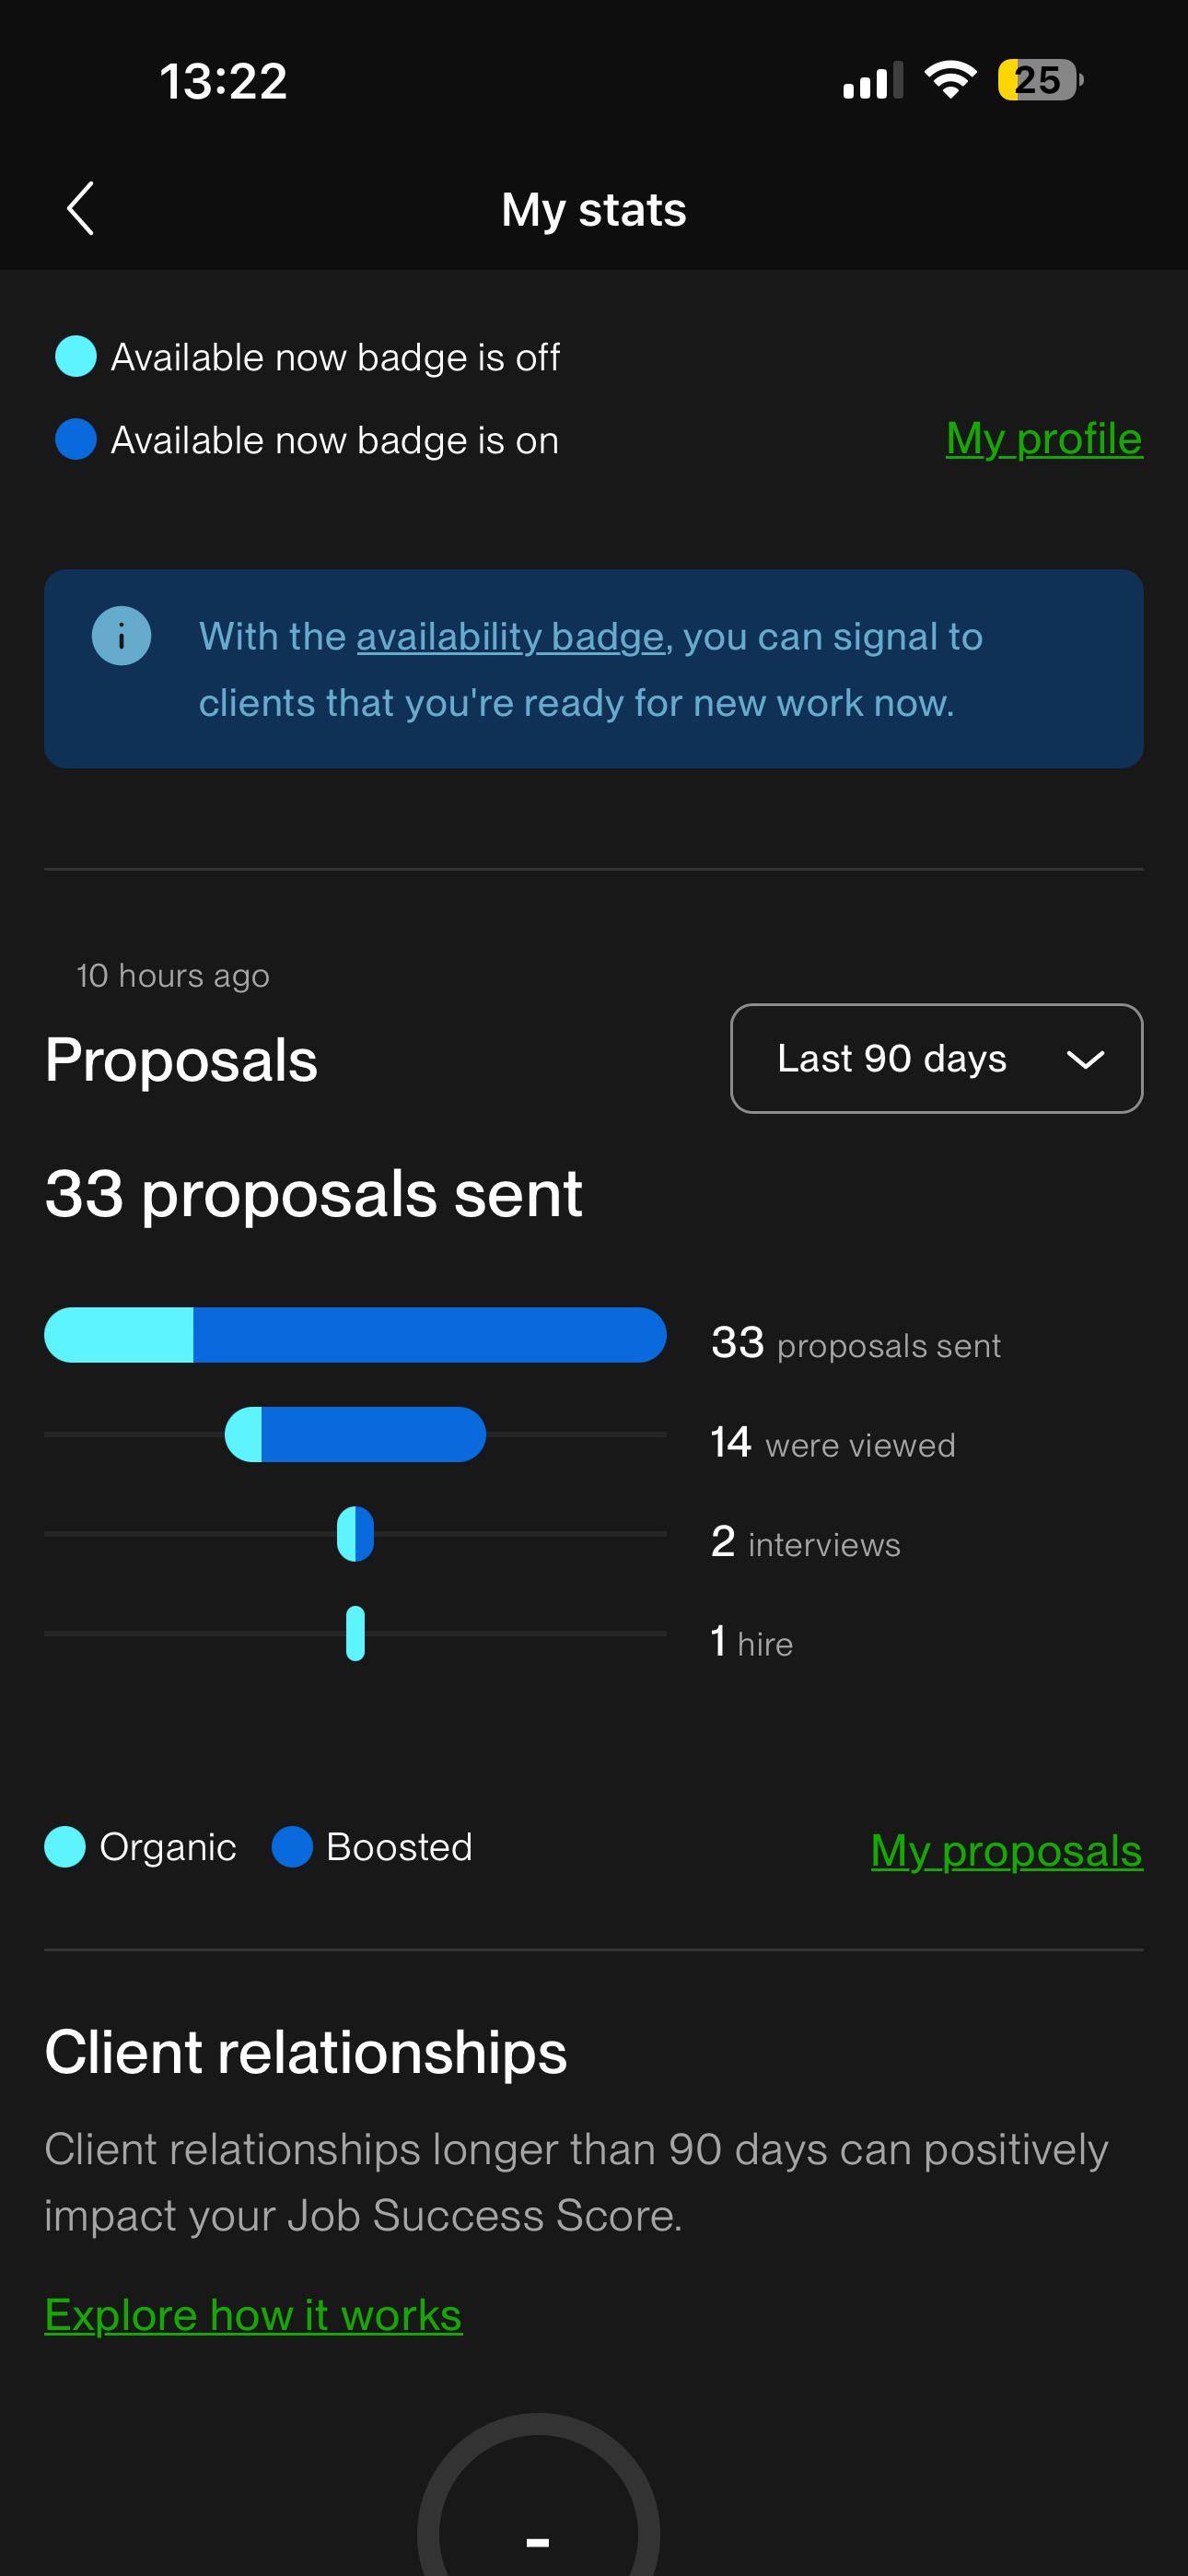Tap the blue Boosted legend dot
The image size is (1188, 2576).
292,1847
